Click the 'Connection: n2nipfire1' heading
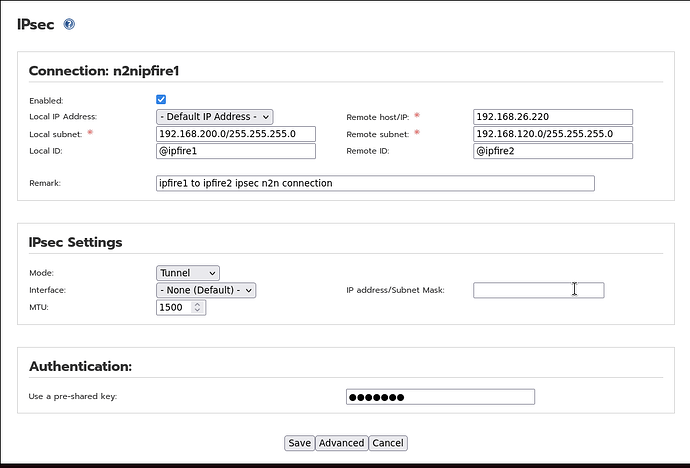The height and width of the screenshot is (468, 690). 104,71
